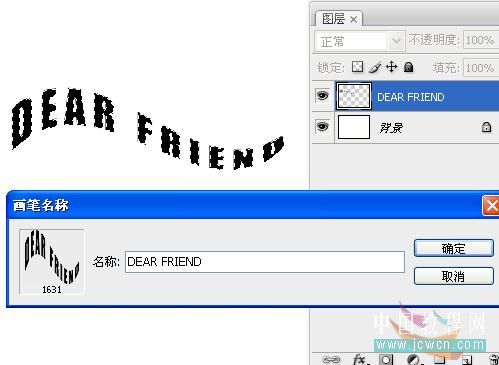Select 背景 layer thumbnail
499x365 pixels.
(x=354, y=127)
